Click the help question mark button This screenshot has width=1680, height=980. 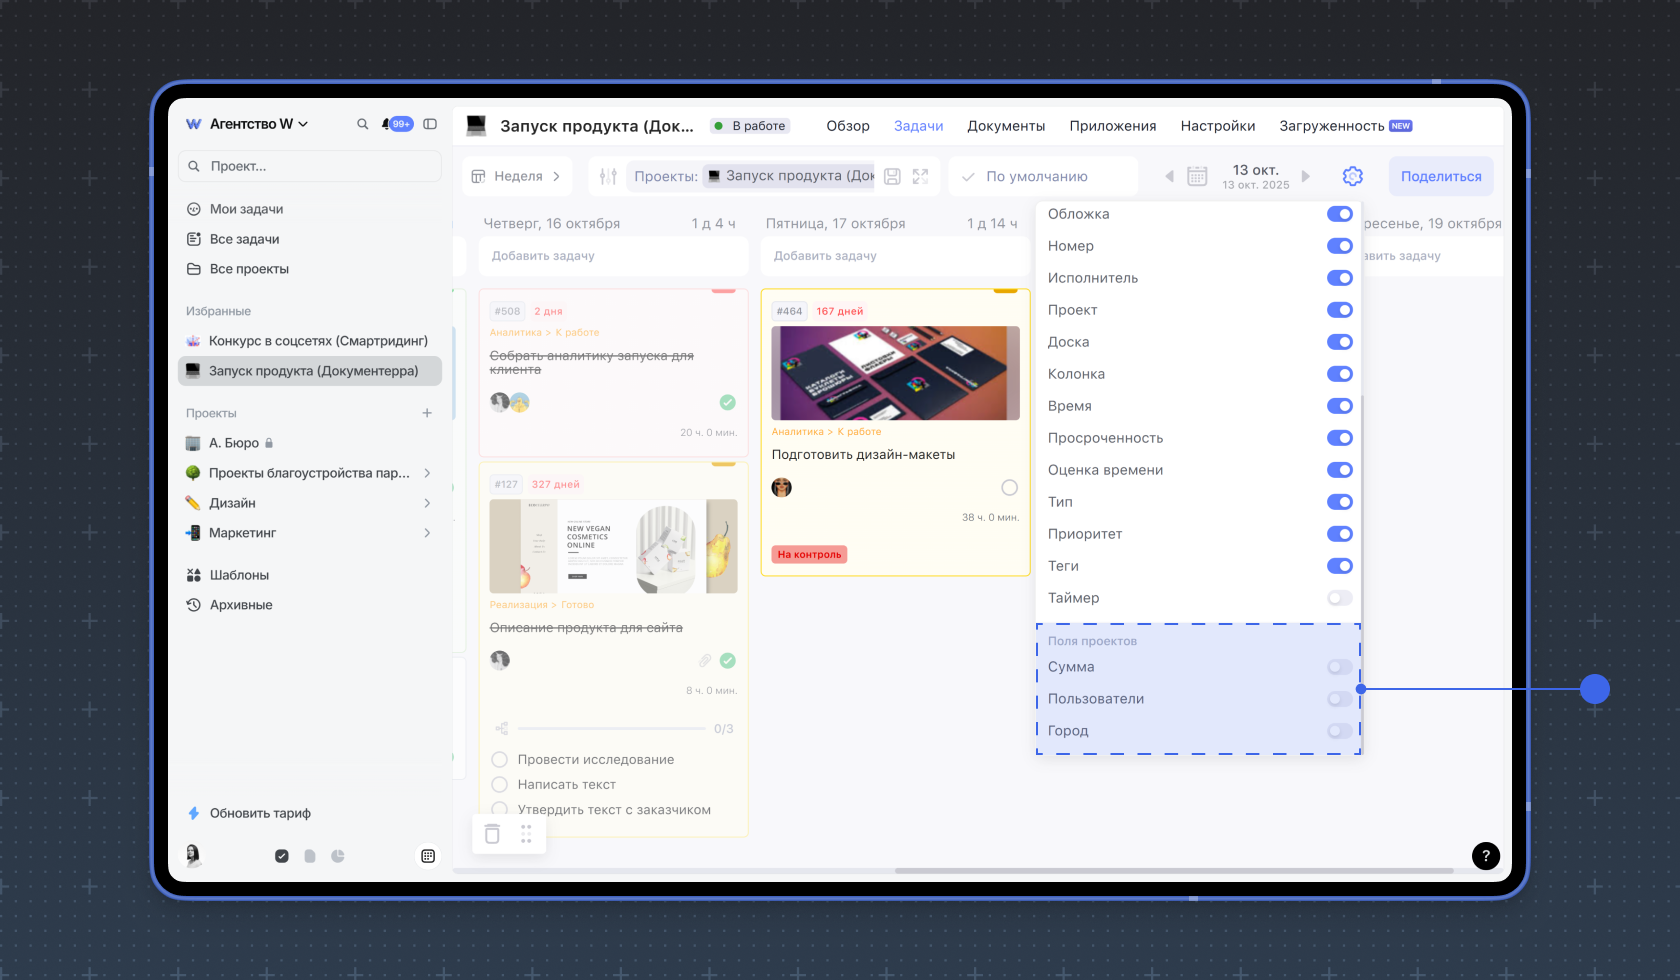(x=1485, y=855)
